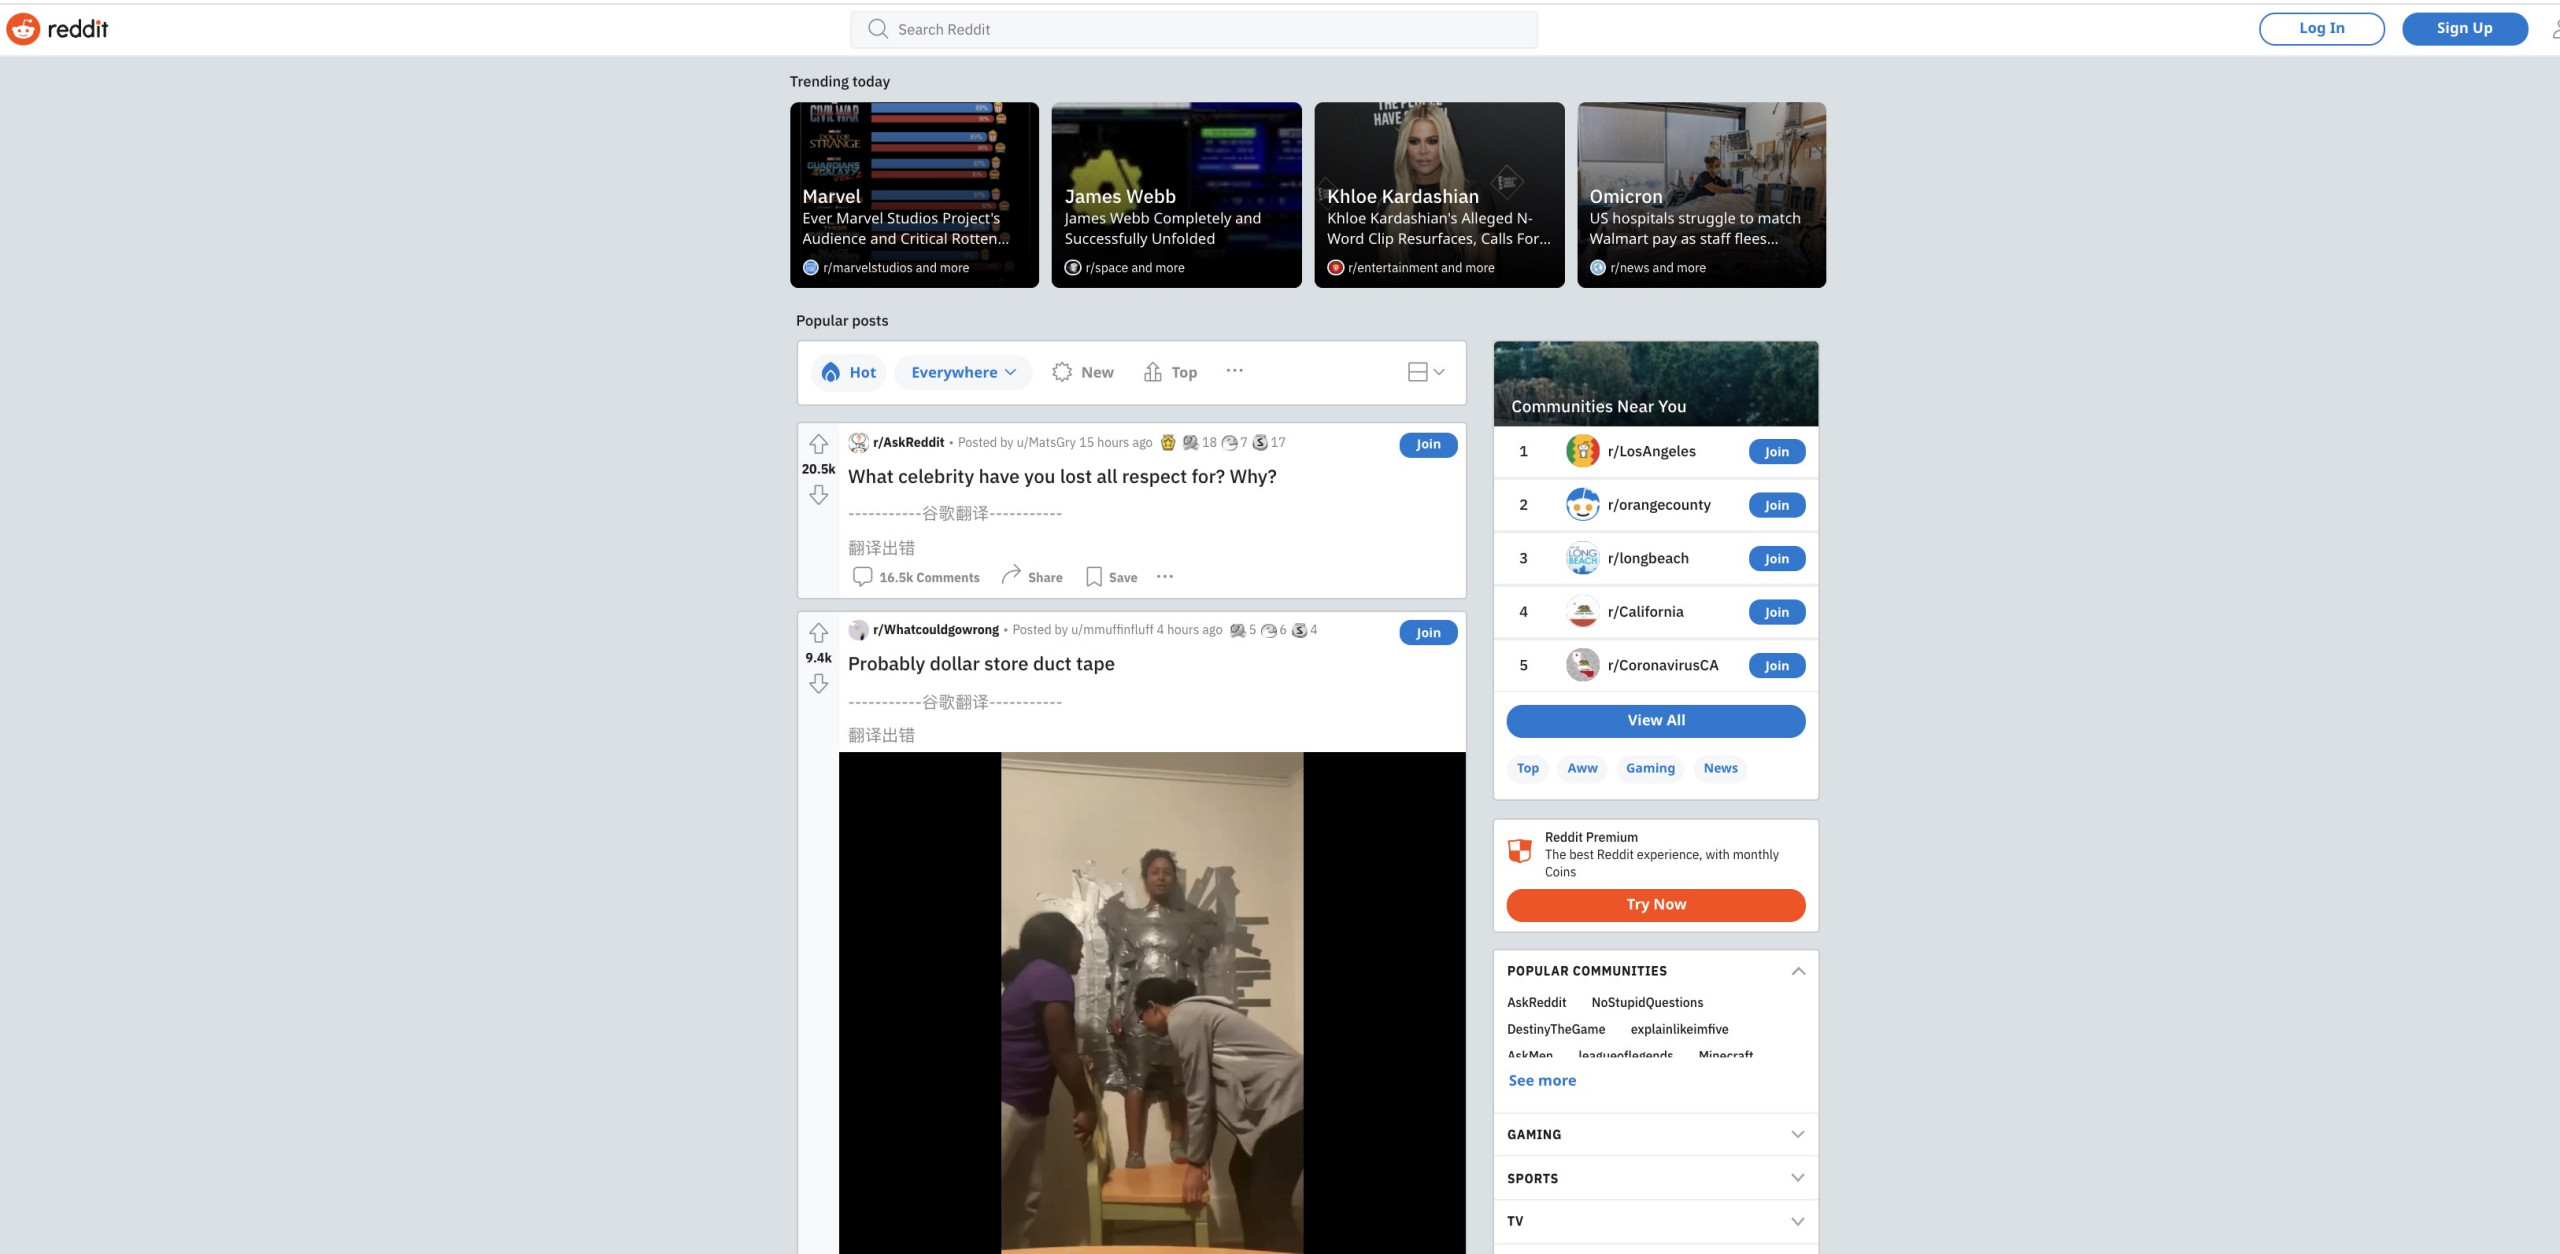This screenshot has height=1254, width=2560.
Task: Click award icon on AskReddit post
Action: point(1168,442)
